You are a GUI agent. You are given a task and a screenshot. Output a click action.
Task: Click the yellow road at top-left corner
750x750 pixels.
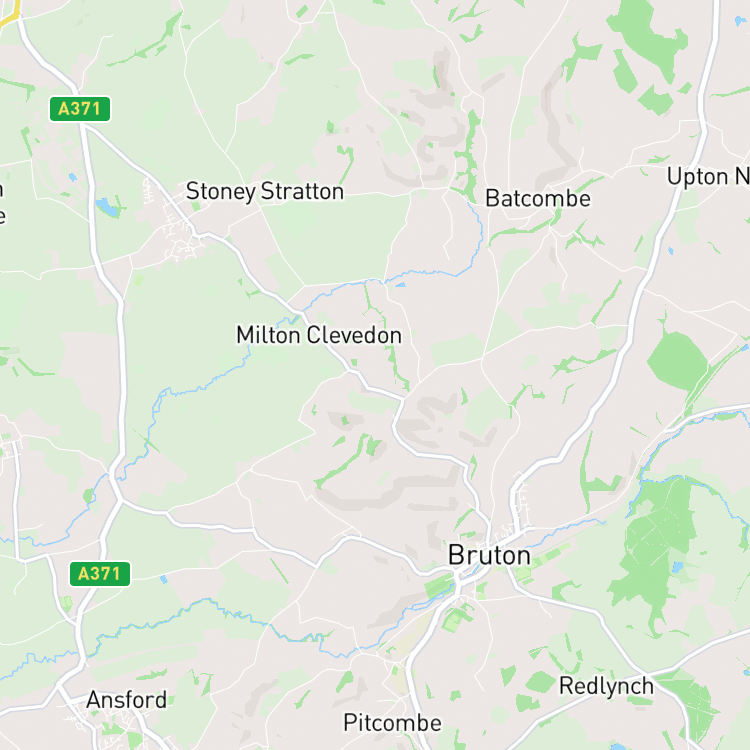pos(10,13)
